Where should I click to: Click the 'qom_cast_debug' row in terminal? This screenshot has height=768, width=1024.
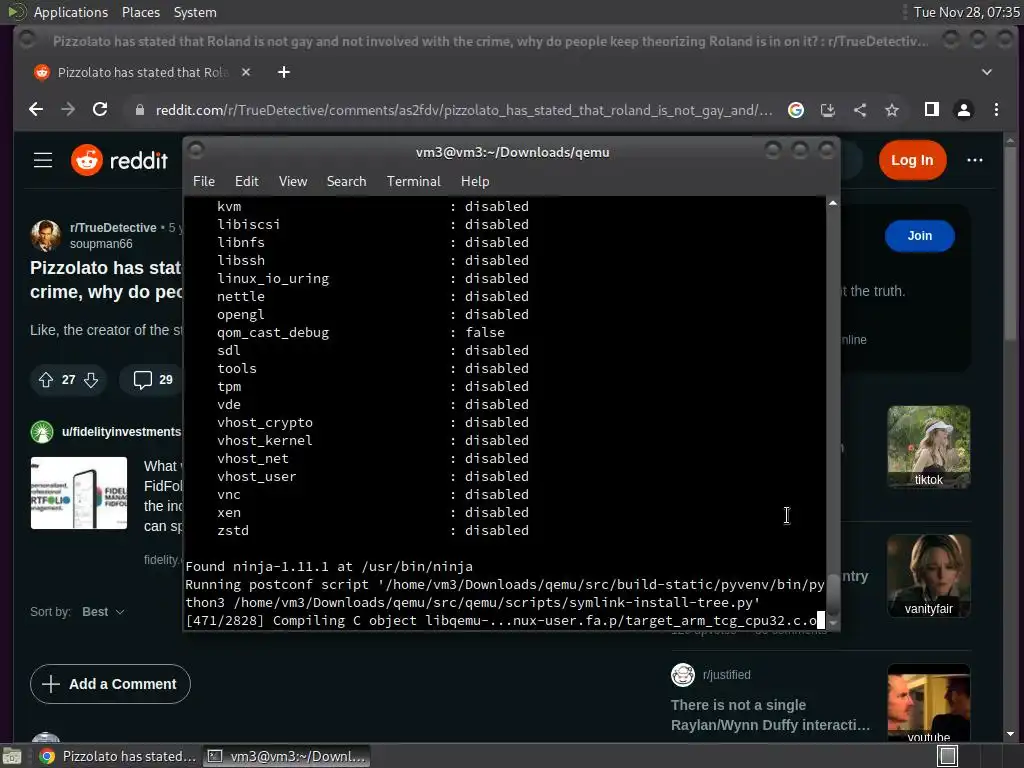tap(360, 332)
